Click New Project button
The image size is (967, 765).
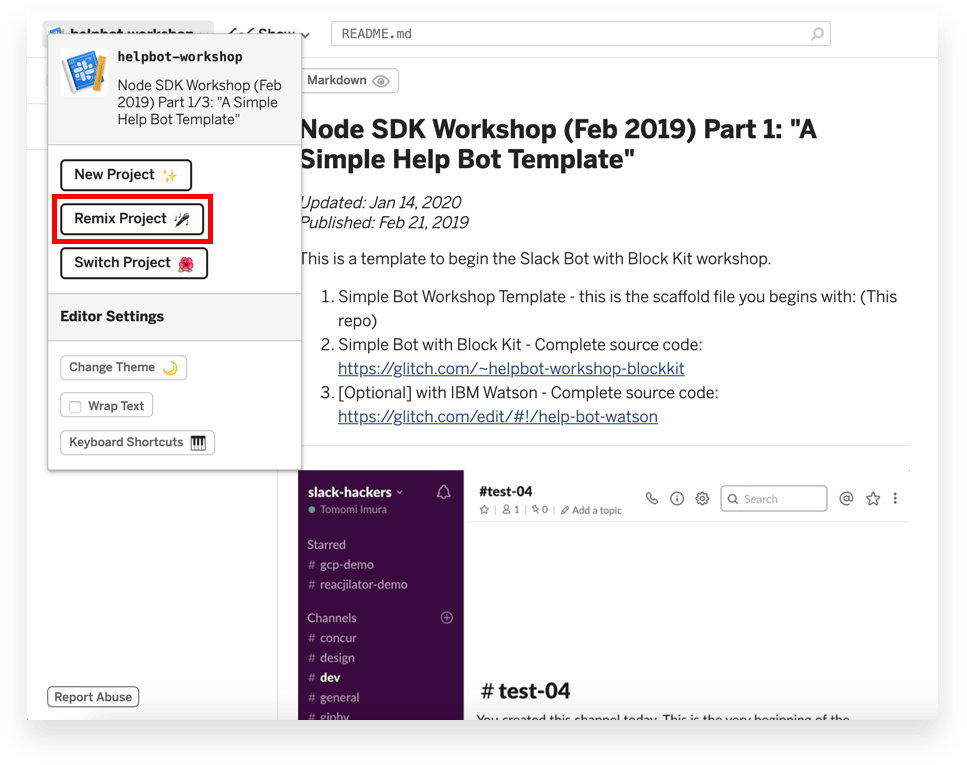[126, 175]
